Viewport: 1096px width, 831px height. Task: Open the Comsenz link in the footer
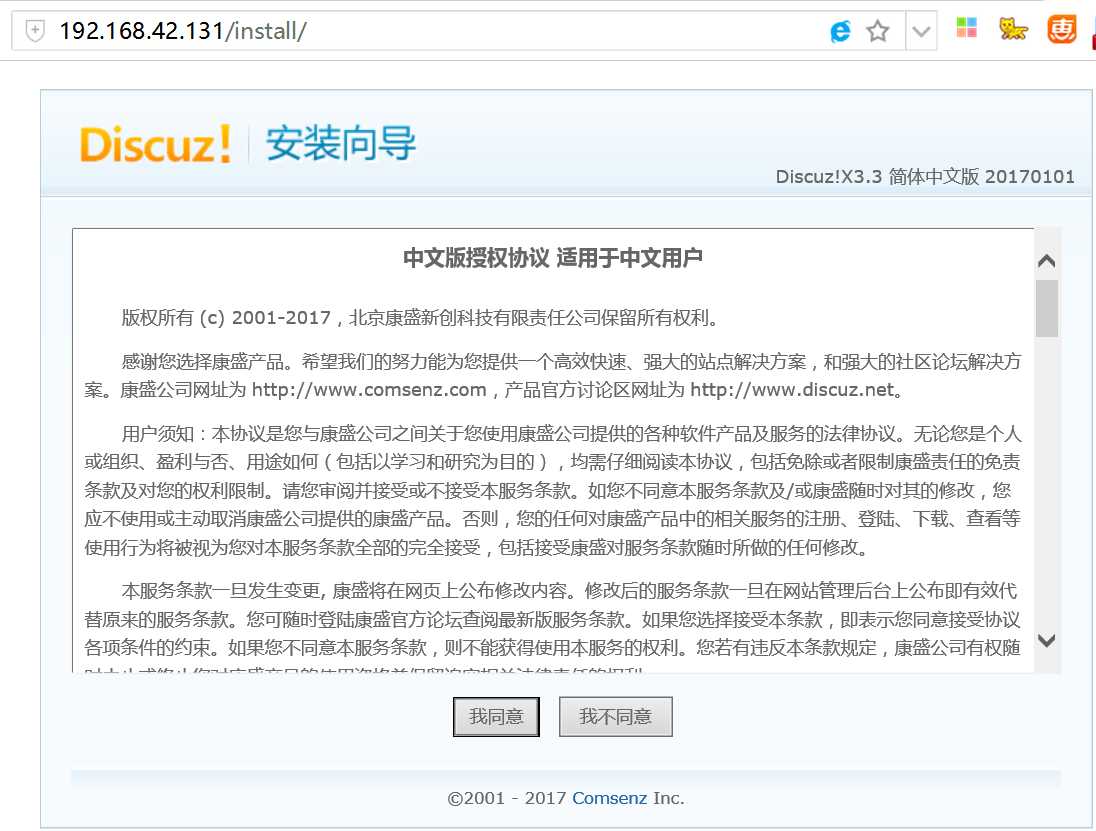[610, 798]
